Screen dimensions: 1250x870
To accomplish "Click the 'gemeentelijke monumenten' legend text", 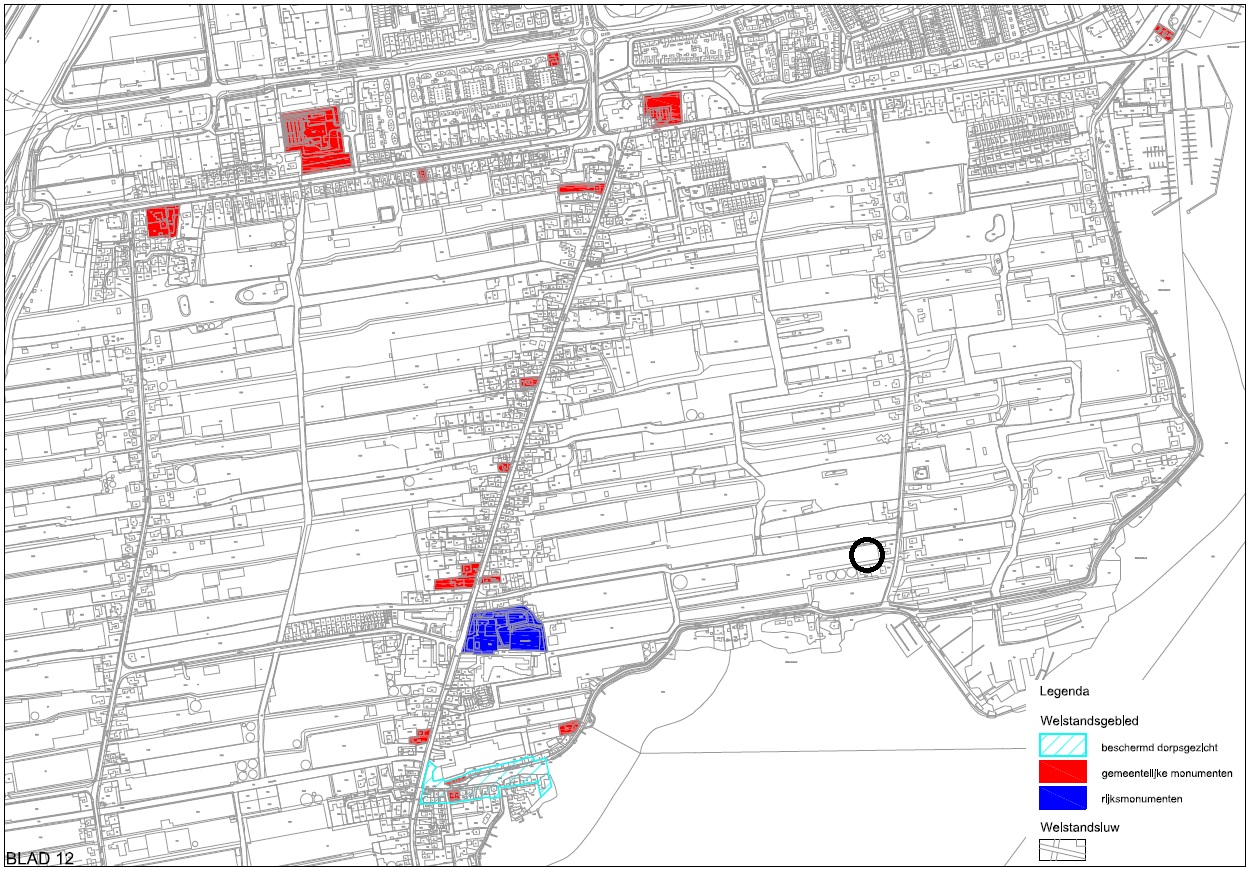I will [1166, 773].
